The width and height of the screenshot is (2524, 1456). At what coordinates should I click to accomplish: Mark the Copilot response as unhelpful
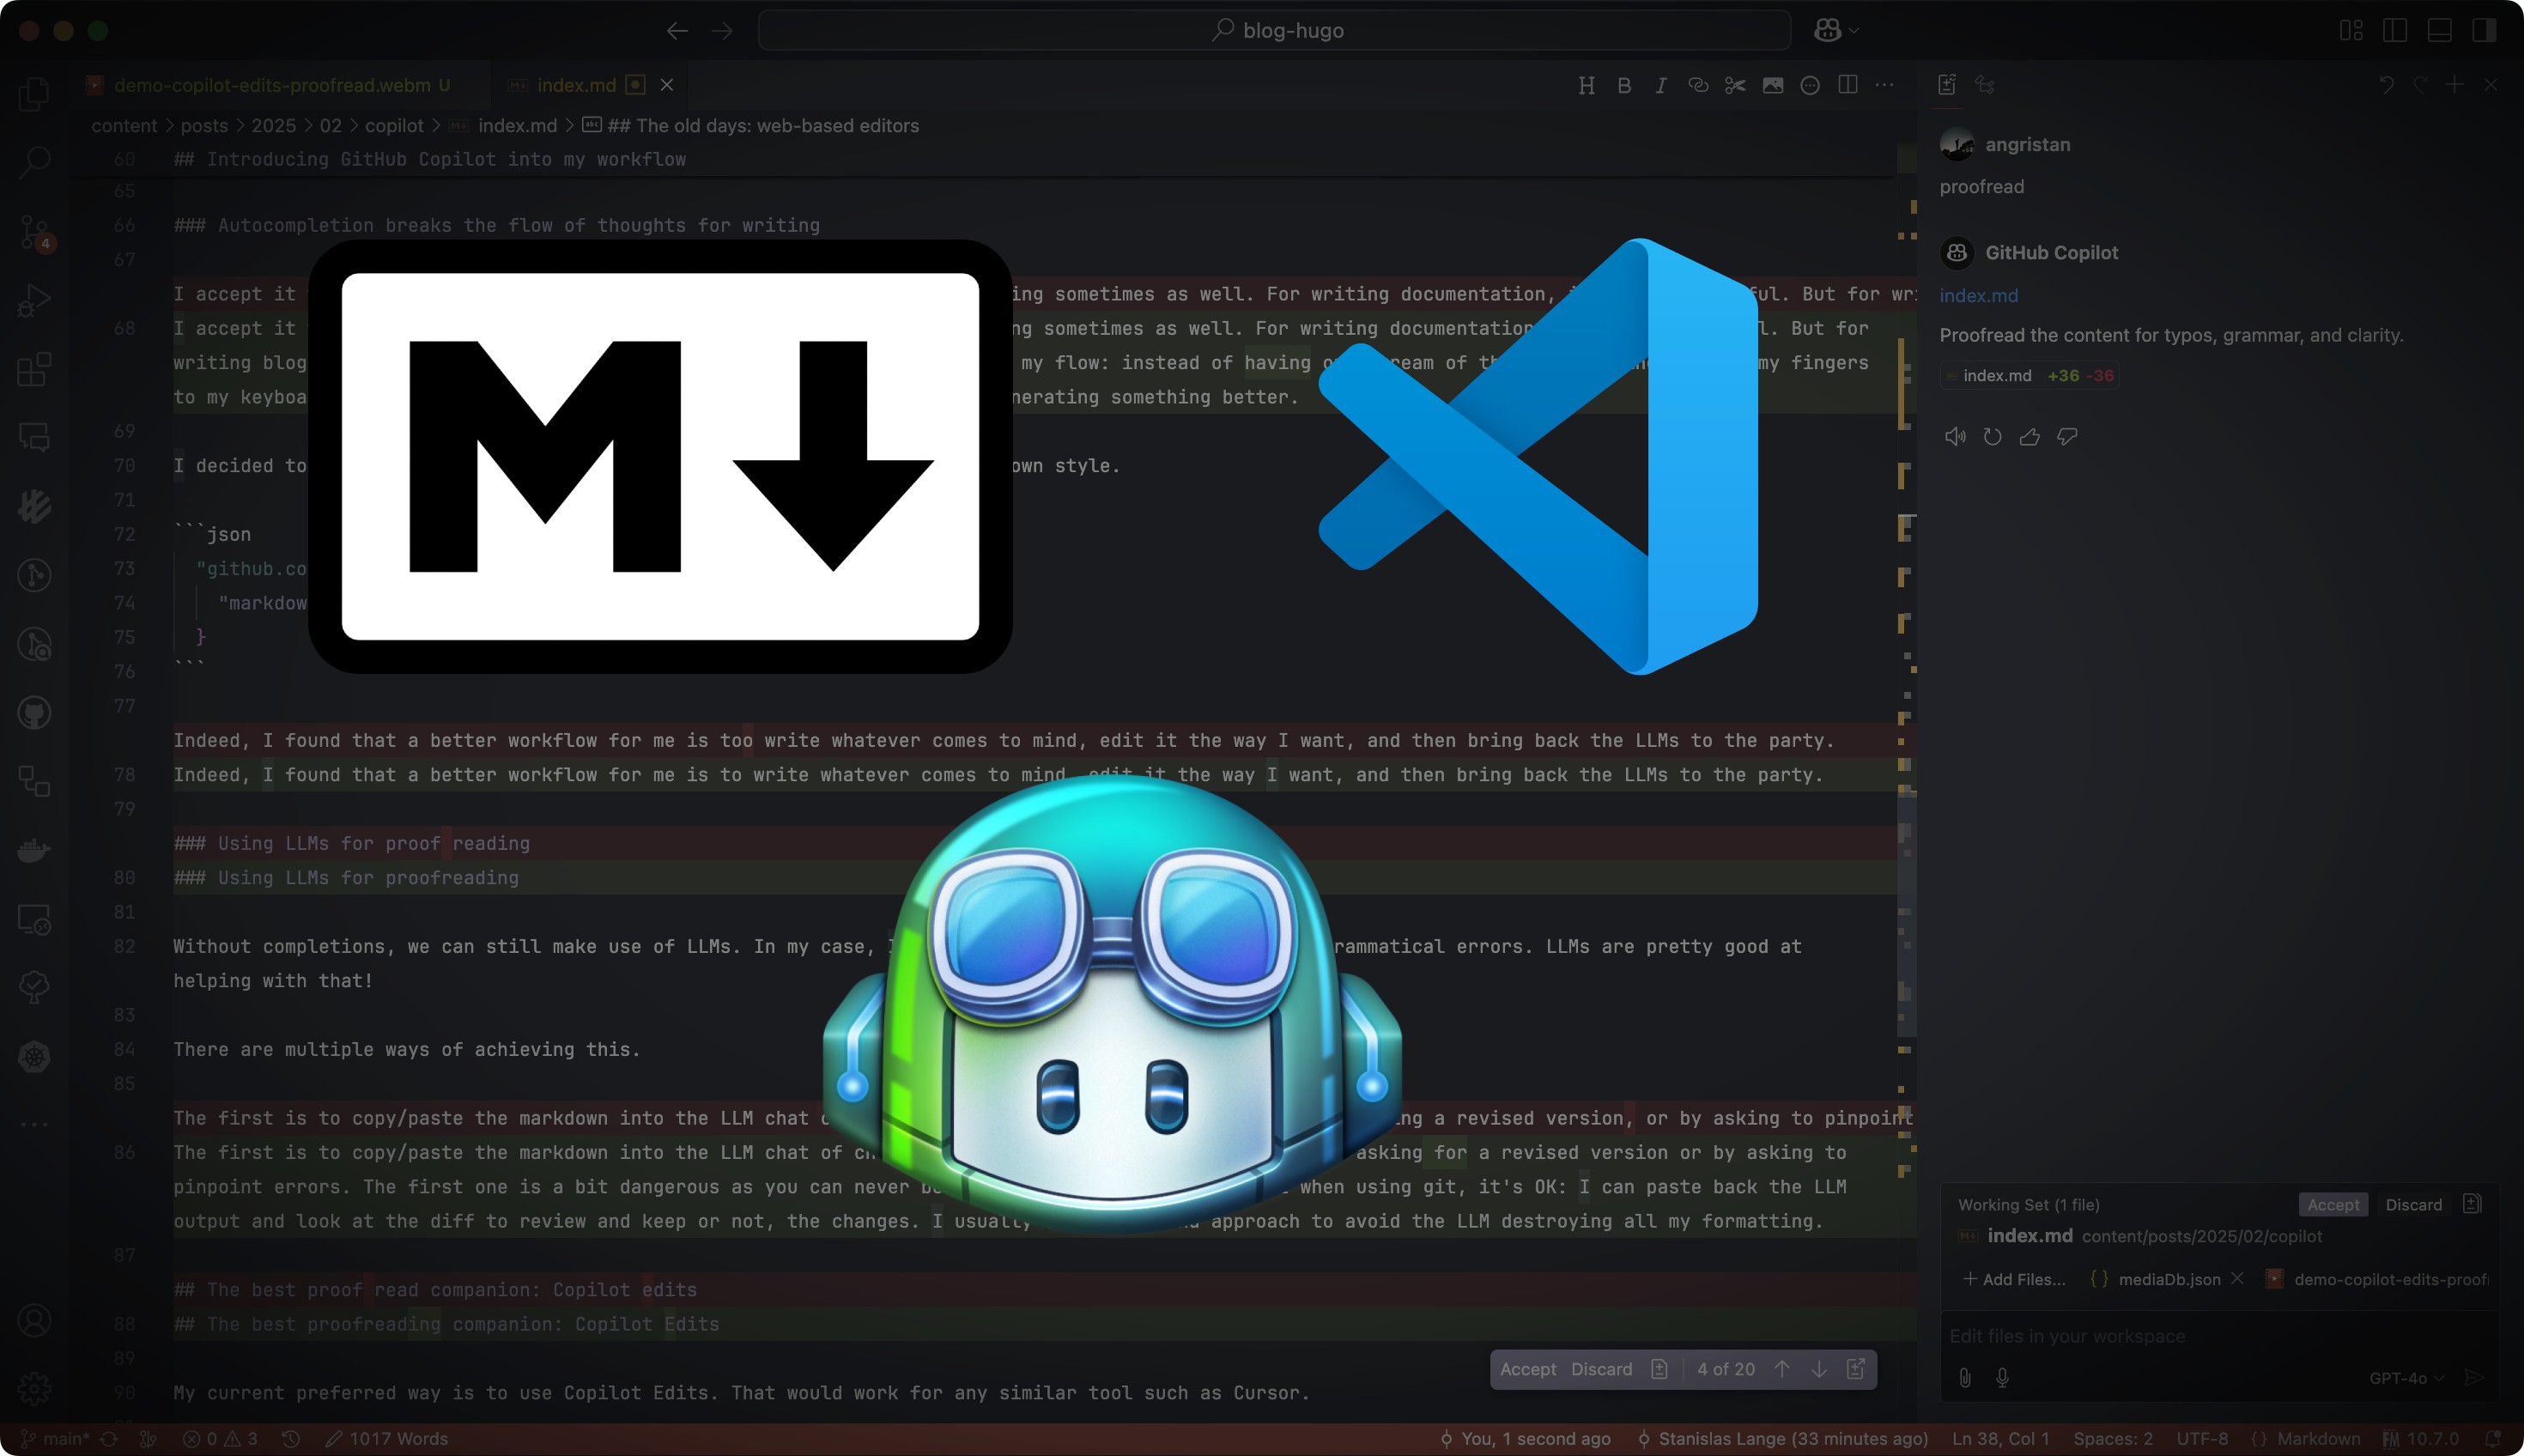[x=2067, y=436]
